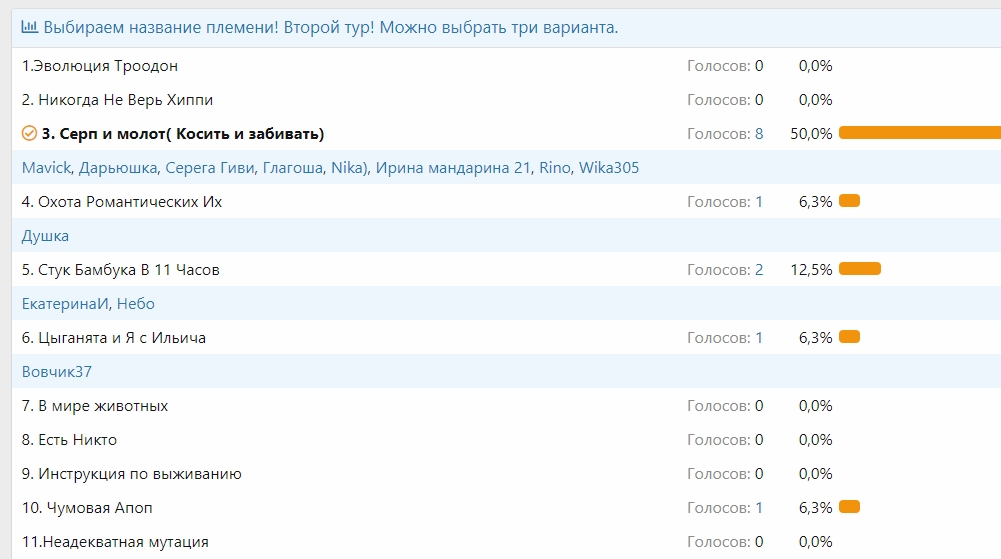Open voter profile Душка

tap(45, 236)
